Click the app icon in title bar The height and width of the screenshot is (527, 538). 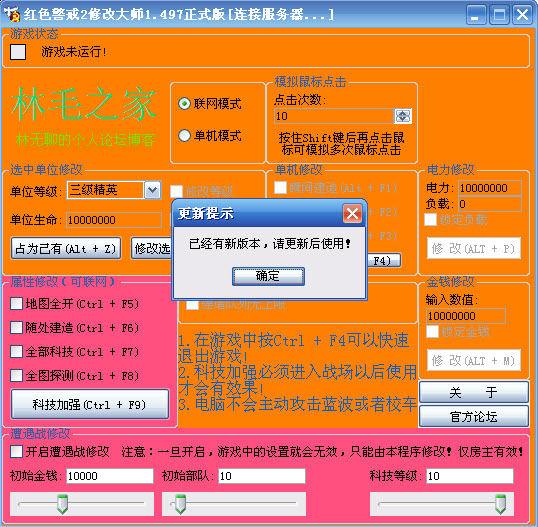point(12,14)
